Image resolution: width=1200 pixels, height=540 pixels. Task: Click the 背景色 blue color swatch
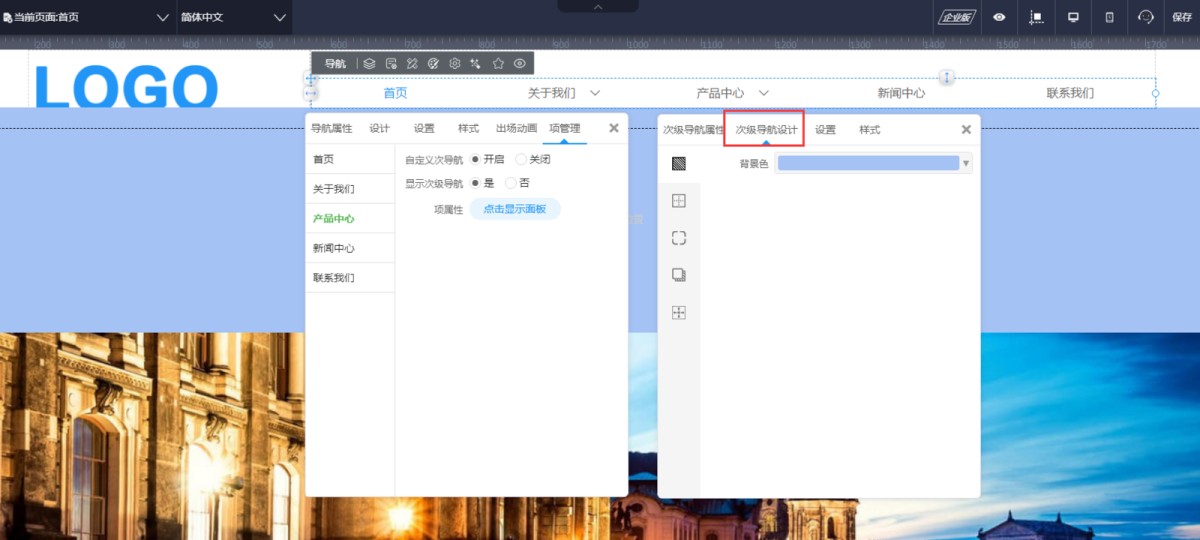(867, 163)
